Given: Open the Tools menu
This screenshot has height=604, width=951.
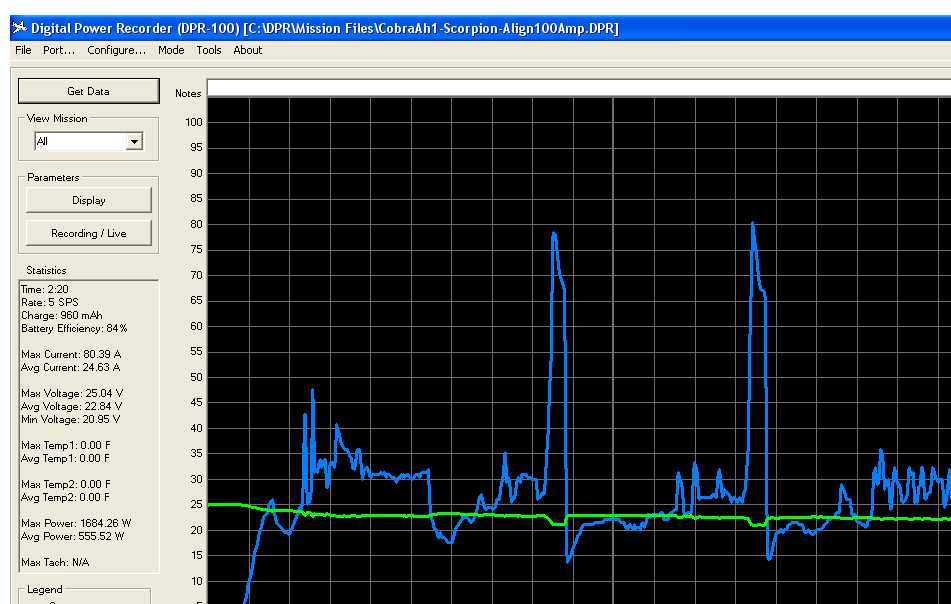Looking at the screenshot, I should 209,50.
